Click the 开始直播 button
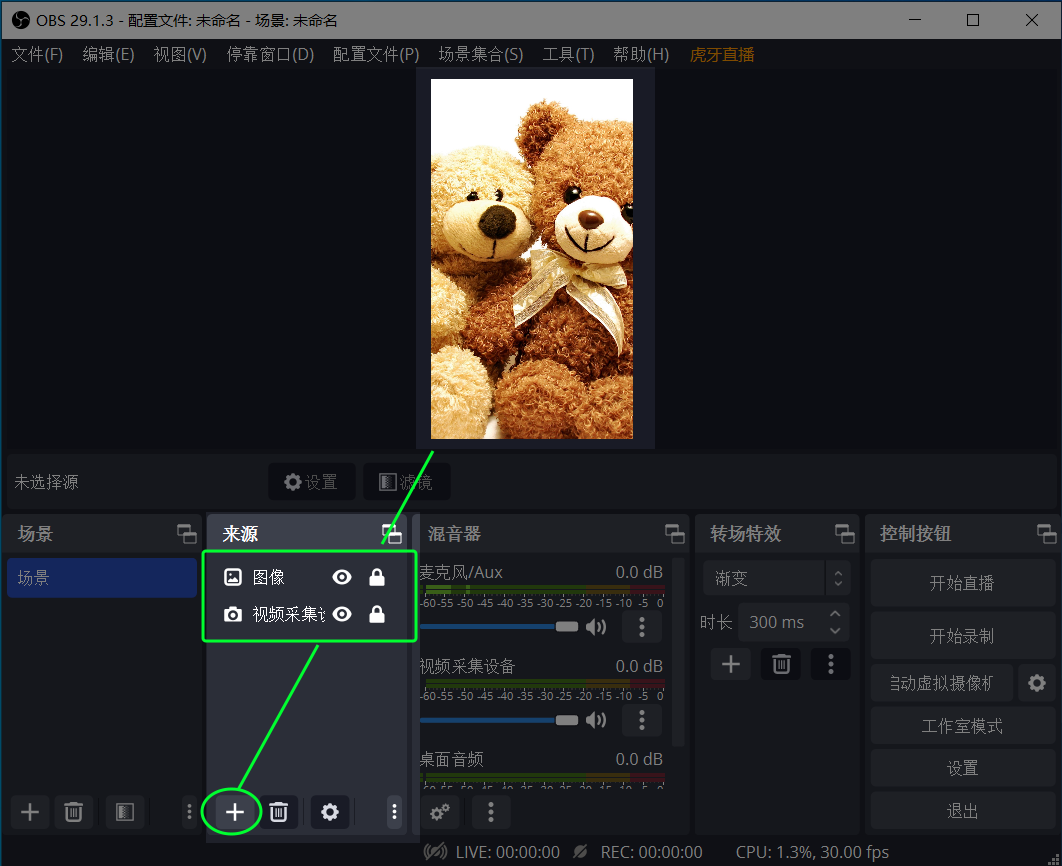 [961, 583]
